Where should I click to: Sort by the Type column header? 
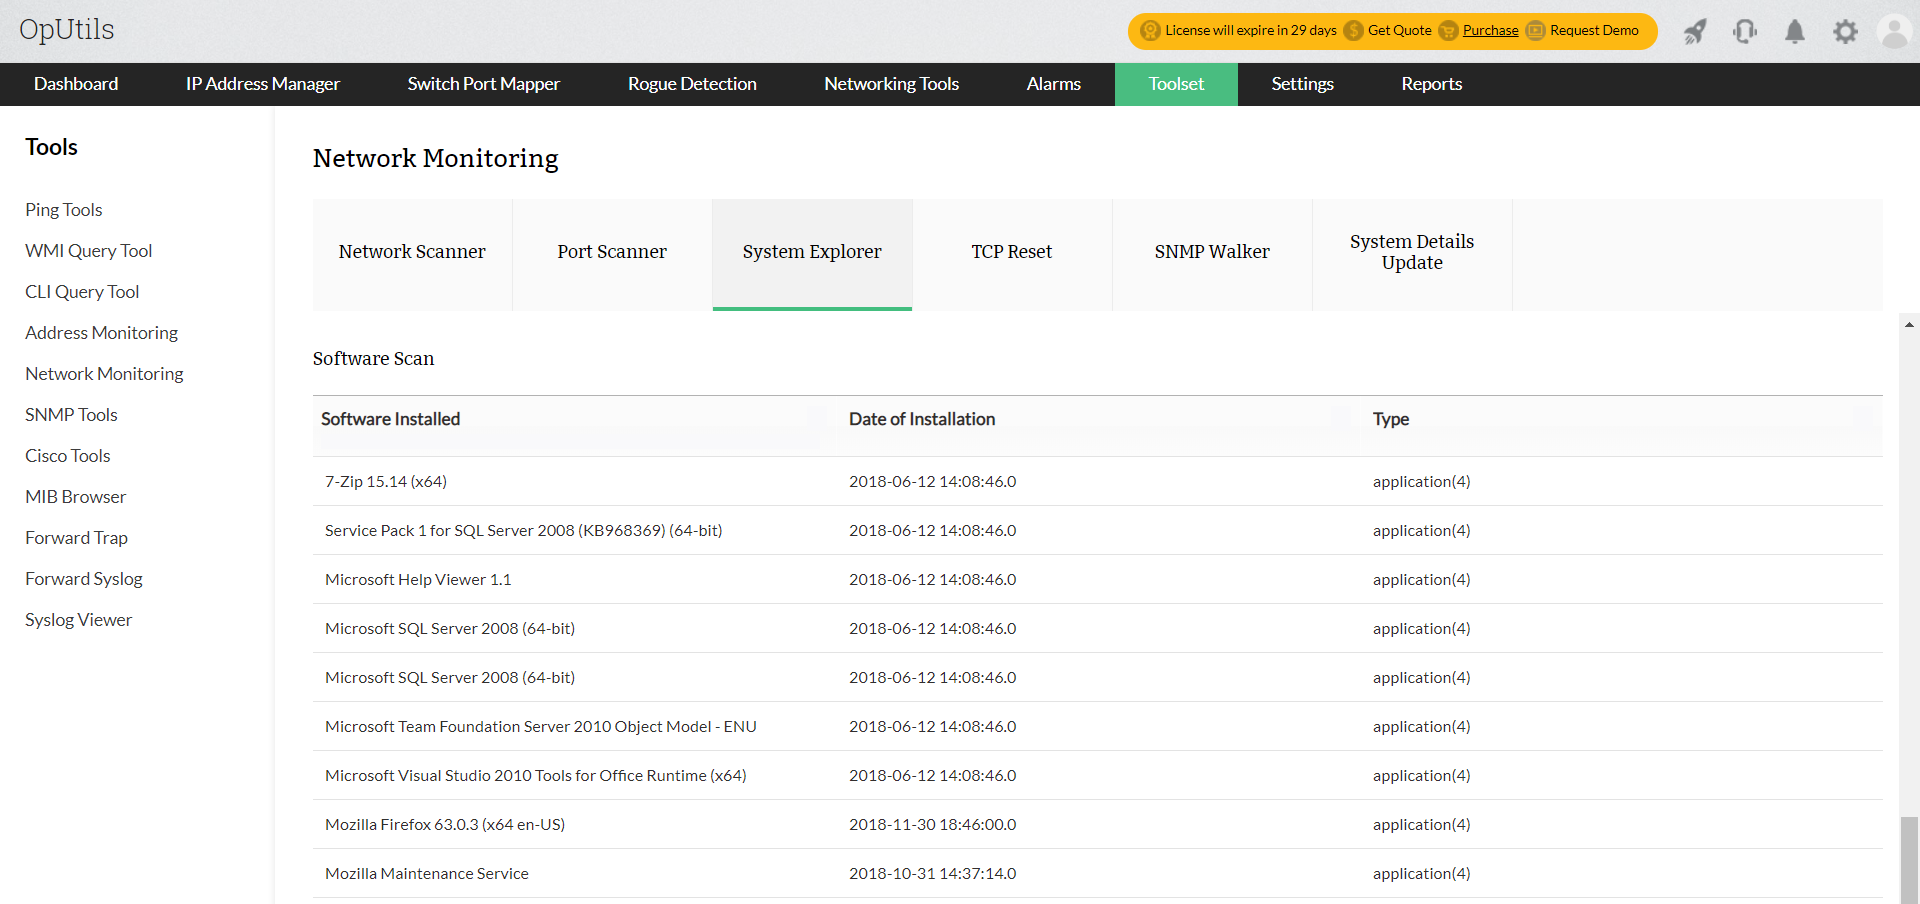1391,420
